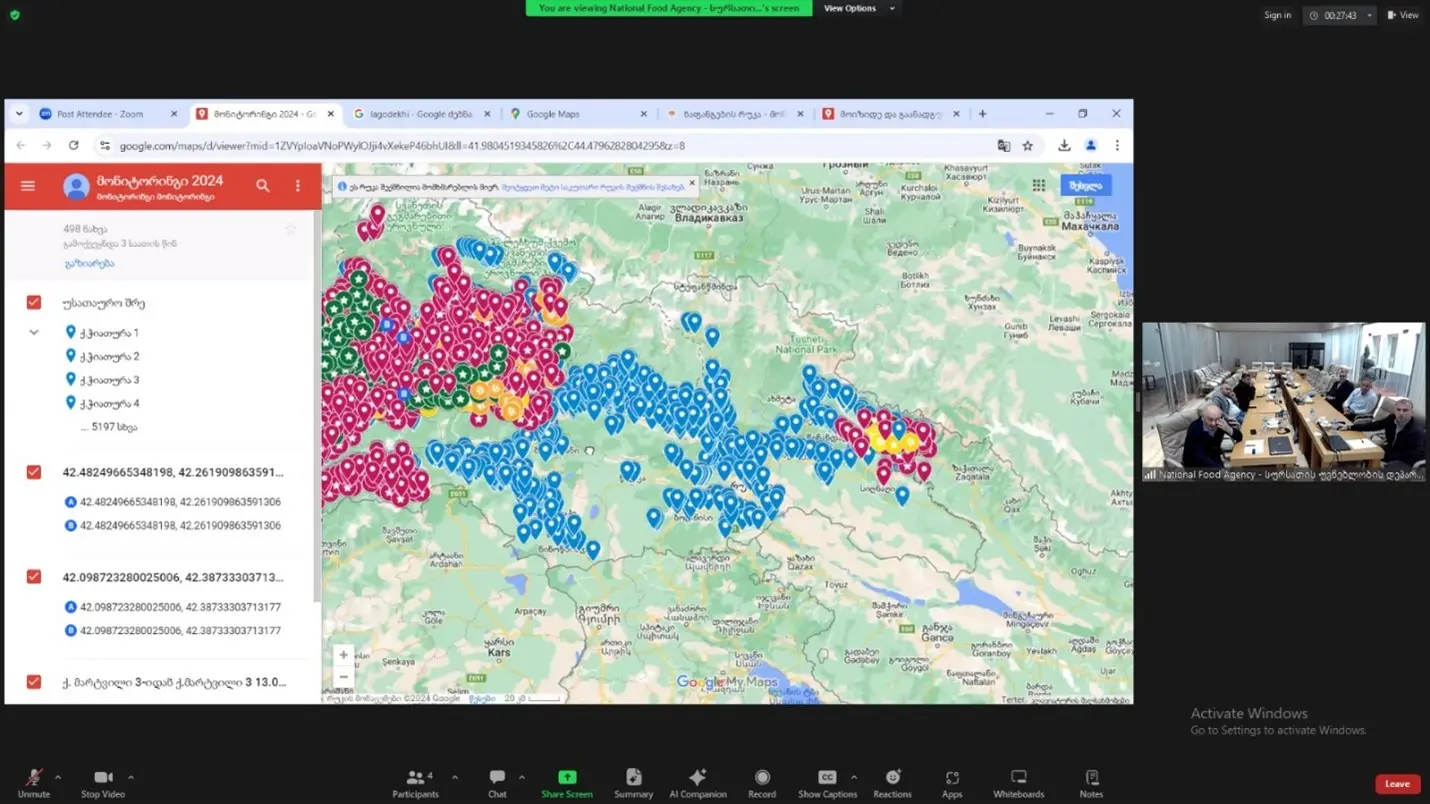Click the map owner avatar beside მონიტორინგი 2024

[x=76, y=187]
